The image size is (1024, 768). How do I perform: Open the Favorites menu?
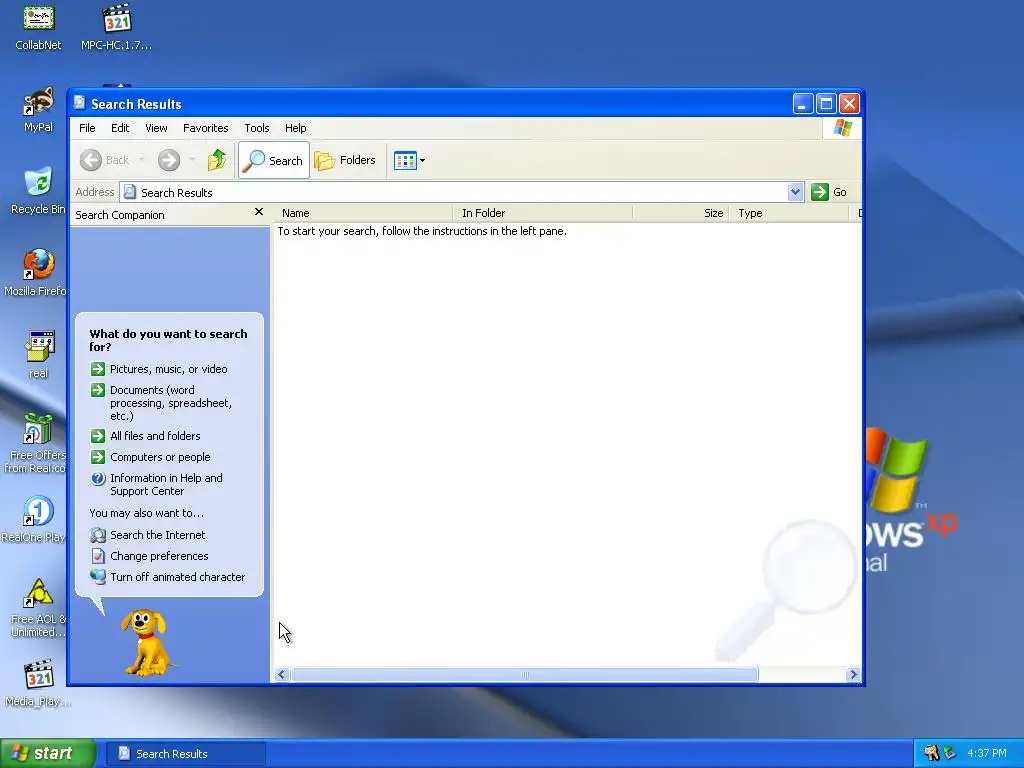tap(206, 128)
